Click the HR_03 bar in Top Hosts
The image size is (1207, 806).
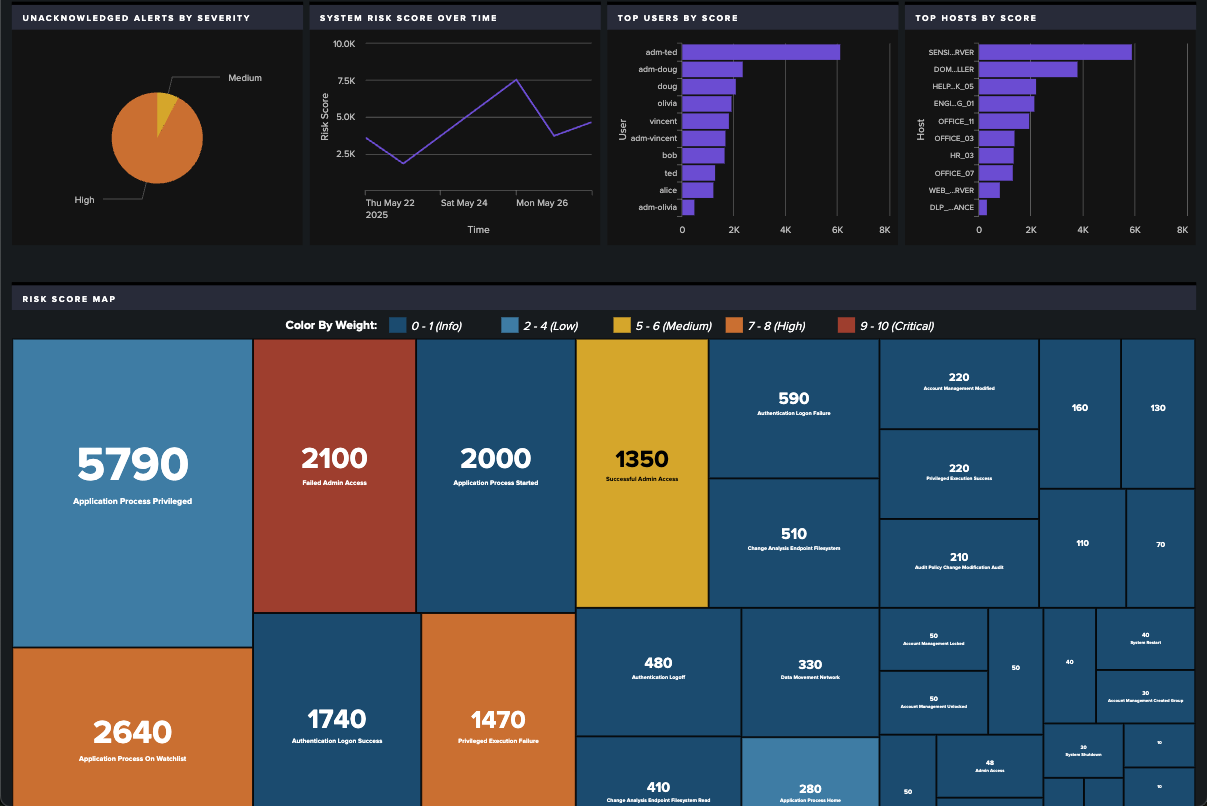[996, 156]
